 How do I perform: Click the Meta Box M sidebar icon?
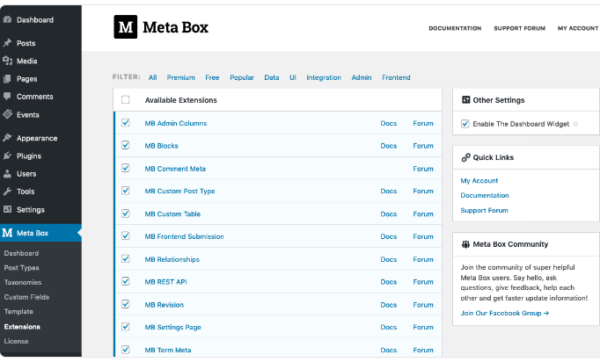[7, 233]
